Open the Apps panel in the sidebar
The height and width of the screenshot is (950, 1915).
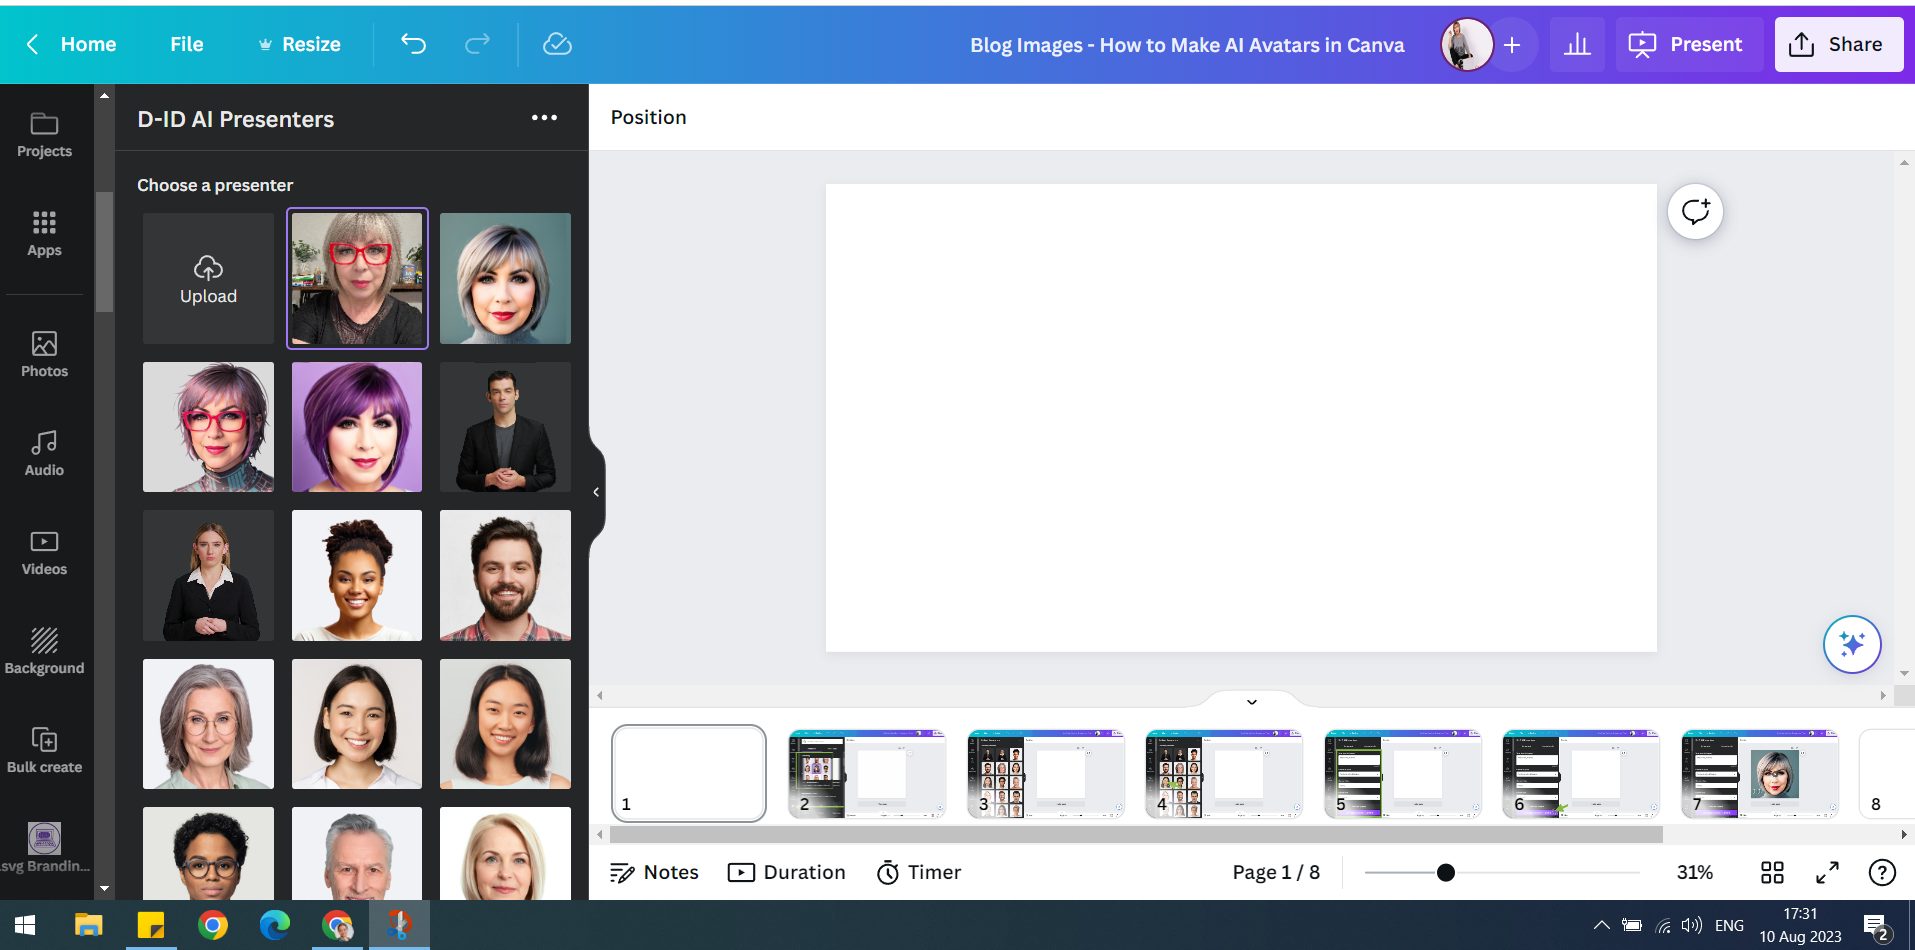point(44,233)
